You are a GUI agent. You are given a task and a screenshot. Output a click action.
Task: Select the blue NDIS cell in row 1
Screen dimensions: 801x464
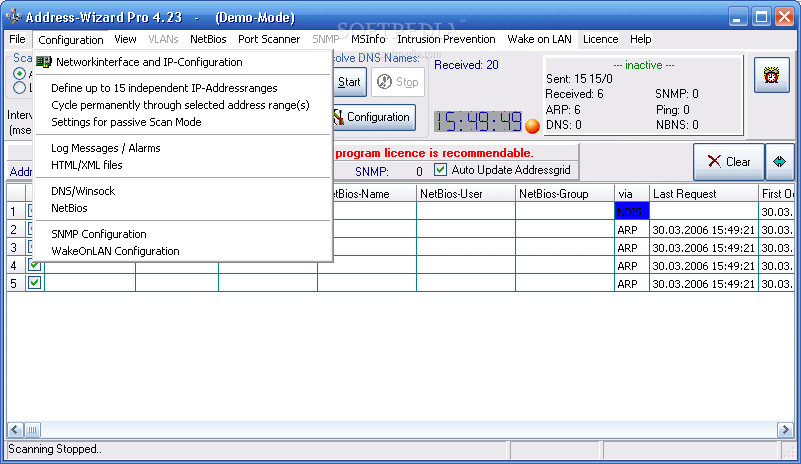[632, 212]
